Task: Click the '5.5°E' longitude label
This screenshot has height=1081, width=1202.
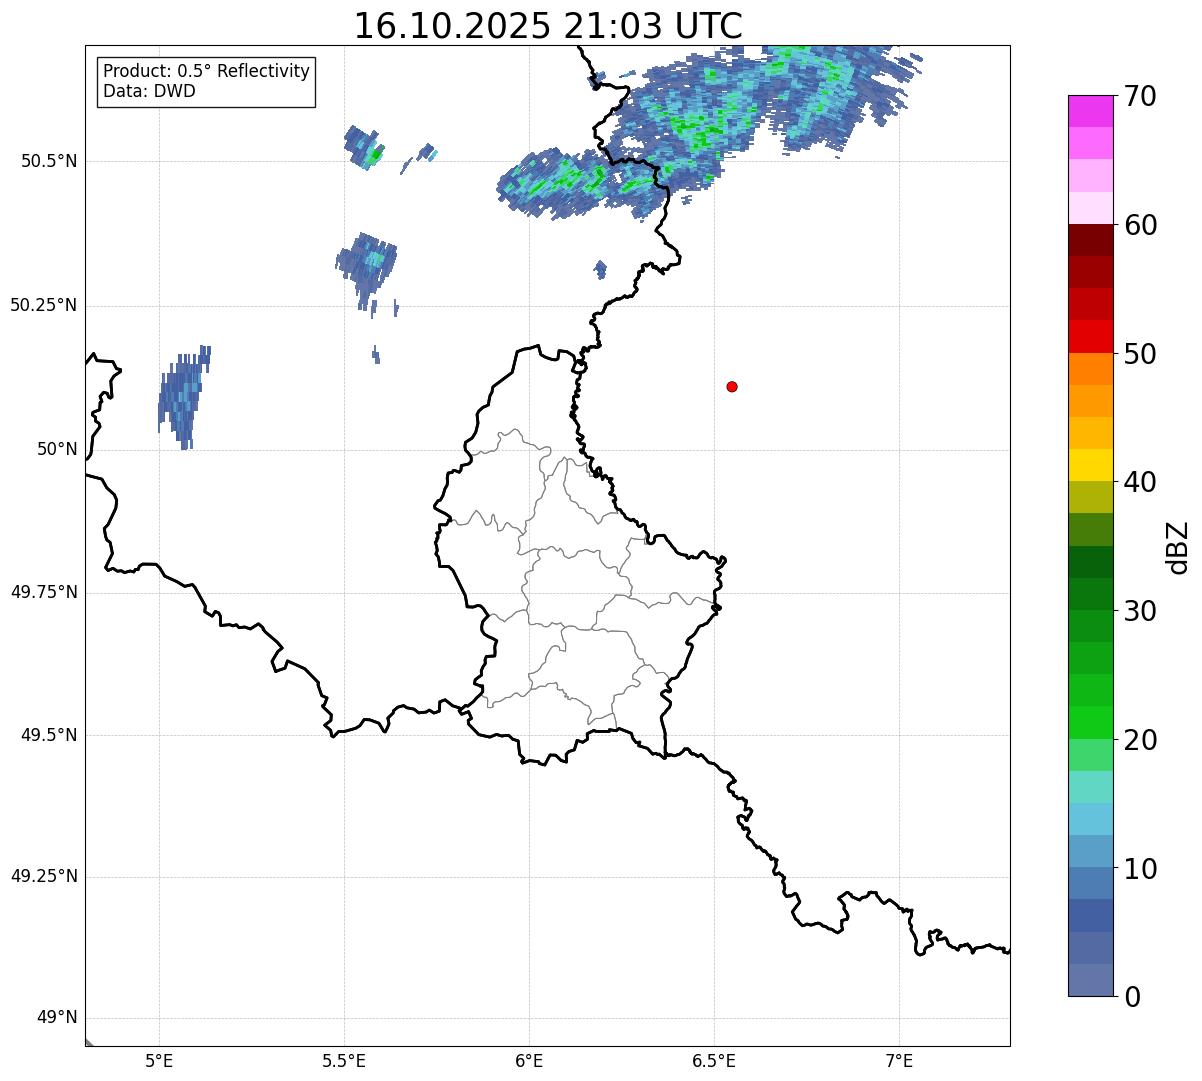Action: click(344, 1060)
